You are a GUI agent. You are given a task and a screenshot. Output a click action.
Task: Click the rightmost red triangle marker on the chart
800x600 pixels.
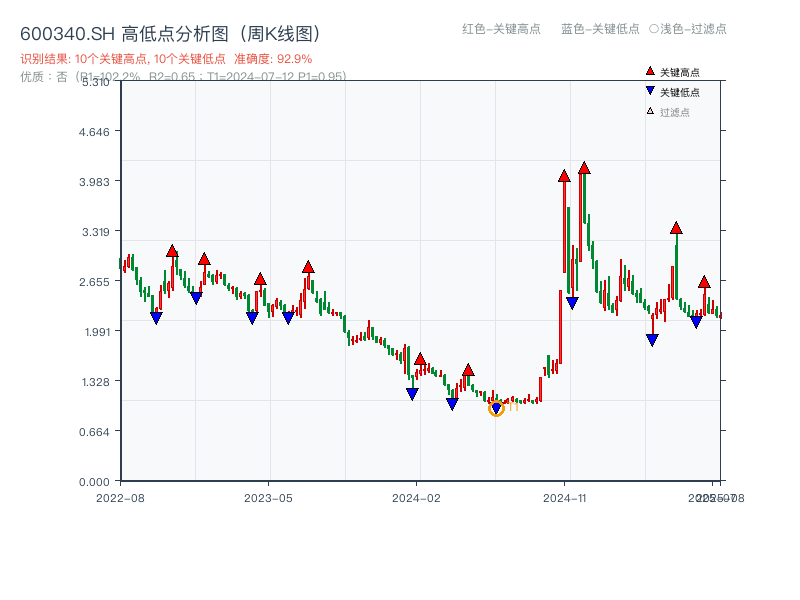coord(704,282)
